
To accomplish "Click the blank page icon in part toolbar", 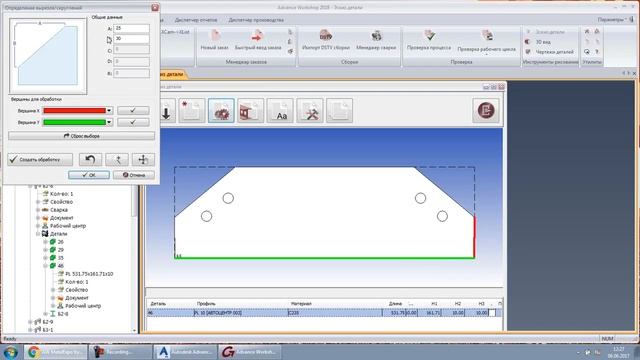I will coord(339,111).
